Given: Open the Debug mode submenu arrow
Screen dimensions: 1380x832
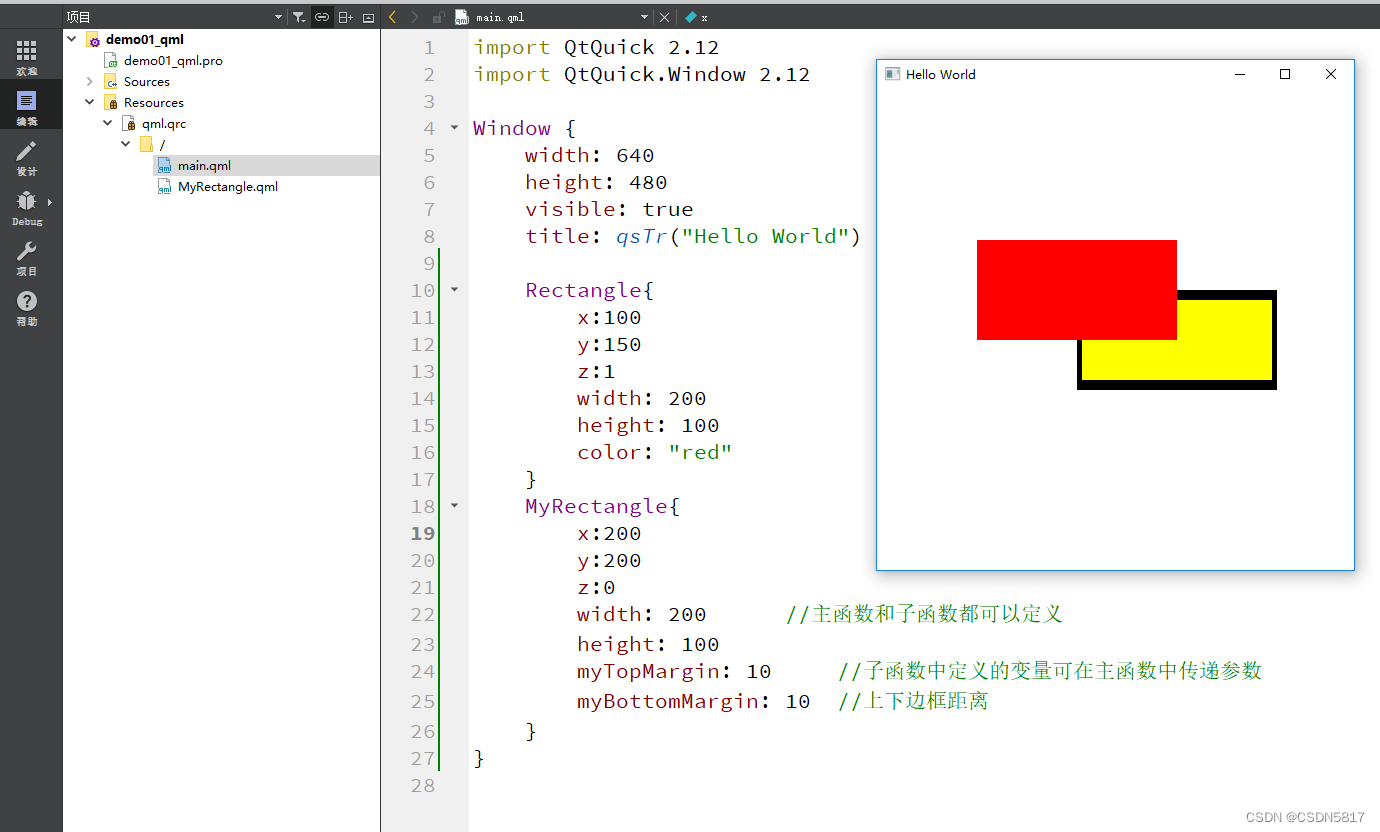Looking at the screenshot, I should pyautogui.click(x=49, y=202).
